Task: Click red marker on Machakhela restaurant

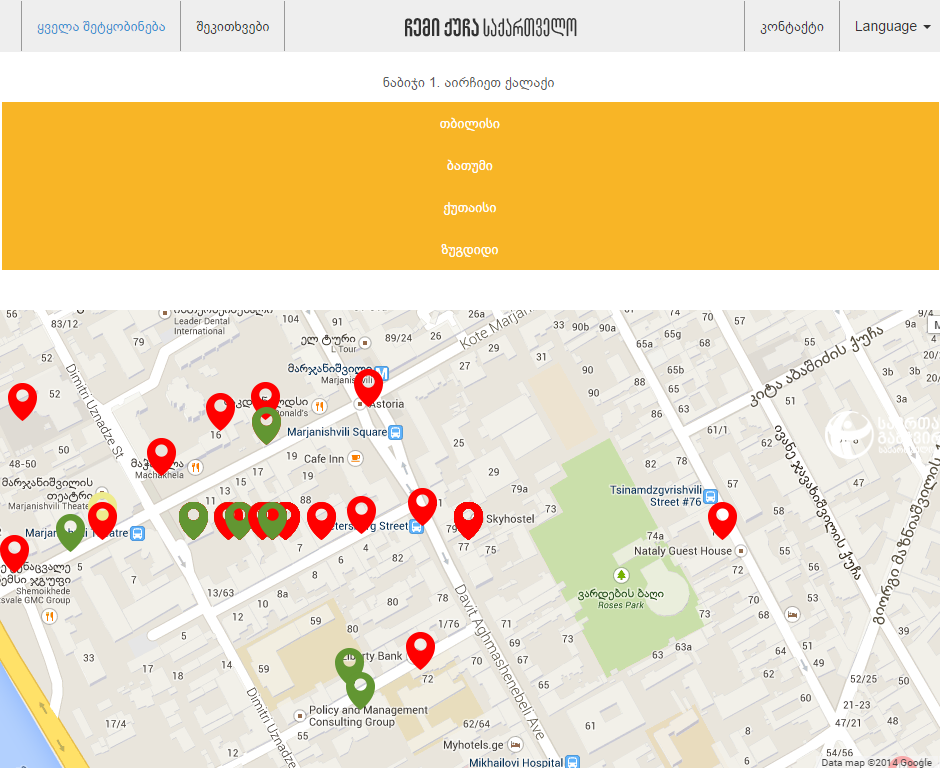Action: pyautogui.click(x=162, y=456)
